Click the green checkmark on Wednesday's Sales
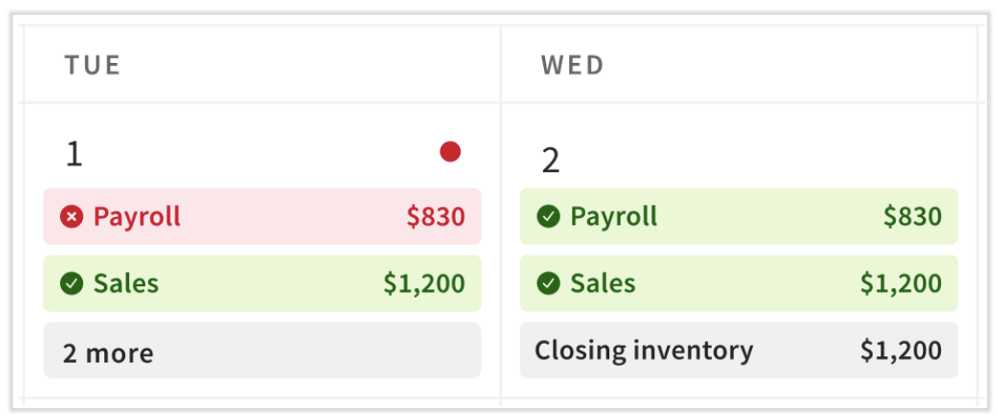Image resolution: width=998 pixels, height=420 pixels. click(x=548, y=283)
